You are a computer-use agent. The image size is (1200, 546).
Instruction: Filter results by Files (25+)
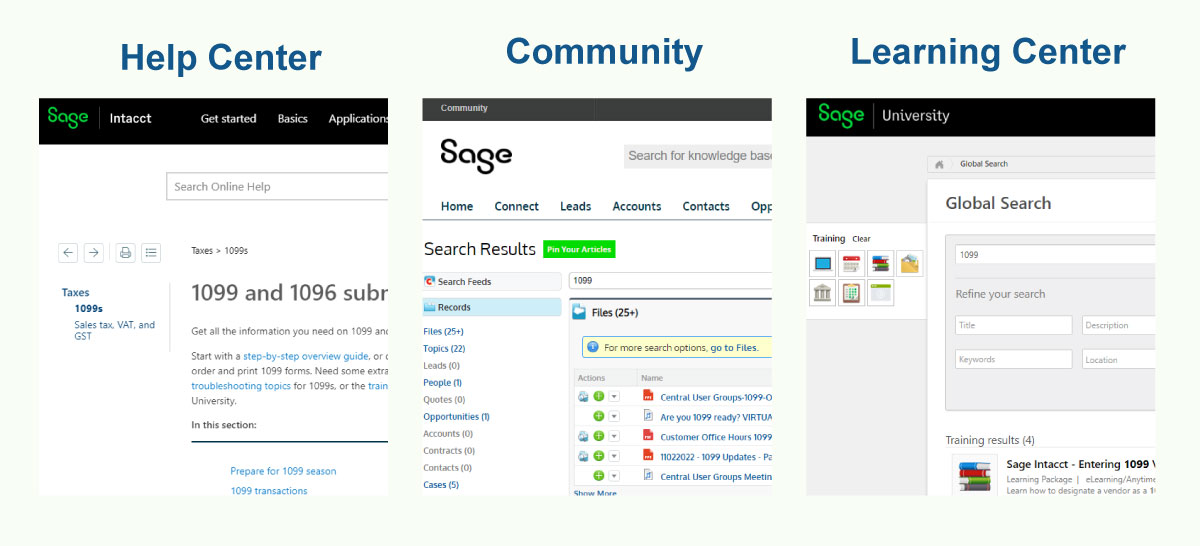coord(443,331)
